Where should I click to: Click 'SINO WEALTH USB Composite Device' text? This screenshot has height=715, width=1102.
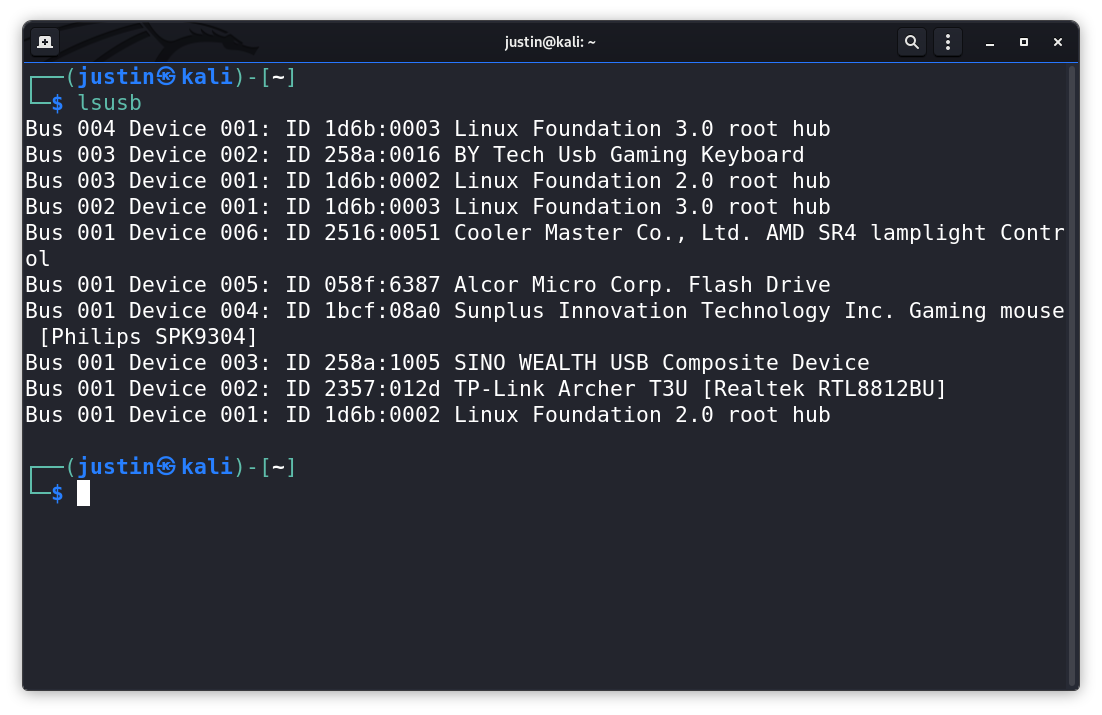(x=662, y=363)
